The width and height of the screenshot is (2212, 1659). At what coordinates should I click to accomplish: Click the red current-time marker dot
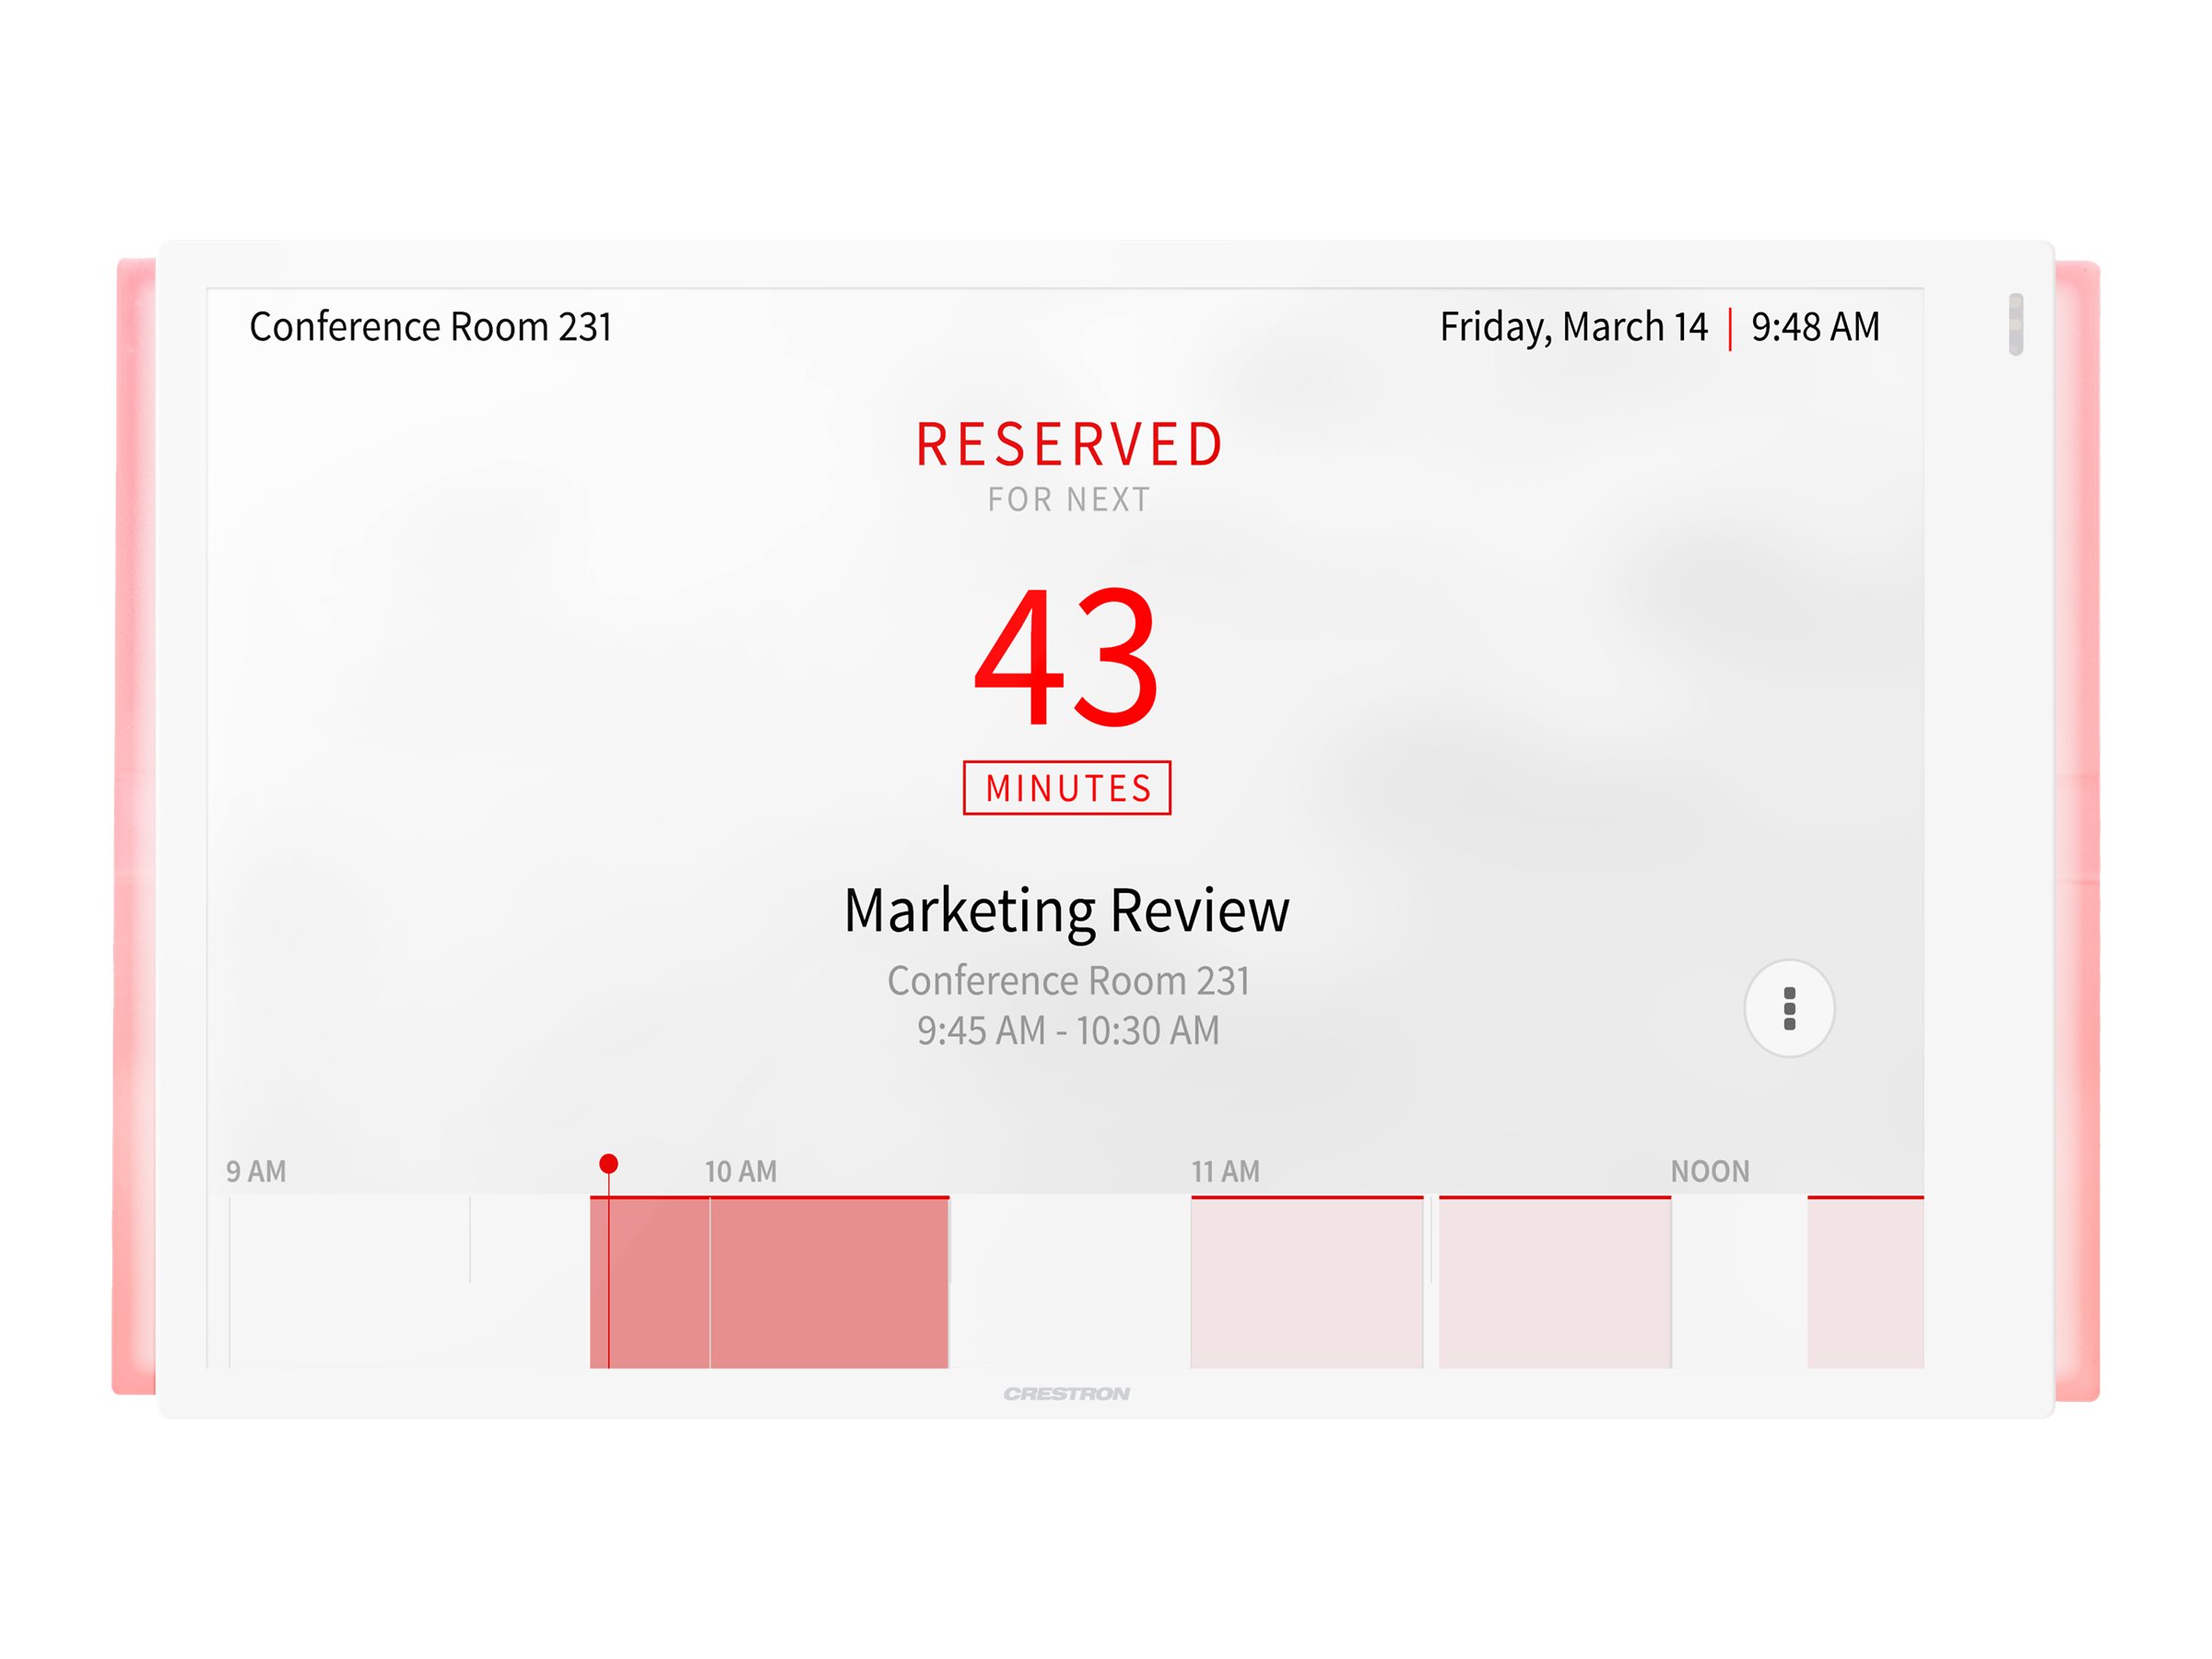[x=608, y=1163]
